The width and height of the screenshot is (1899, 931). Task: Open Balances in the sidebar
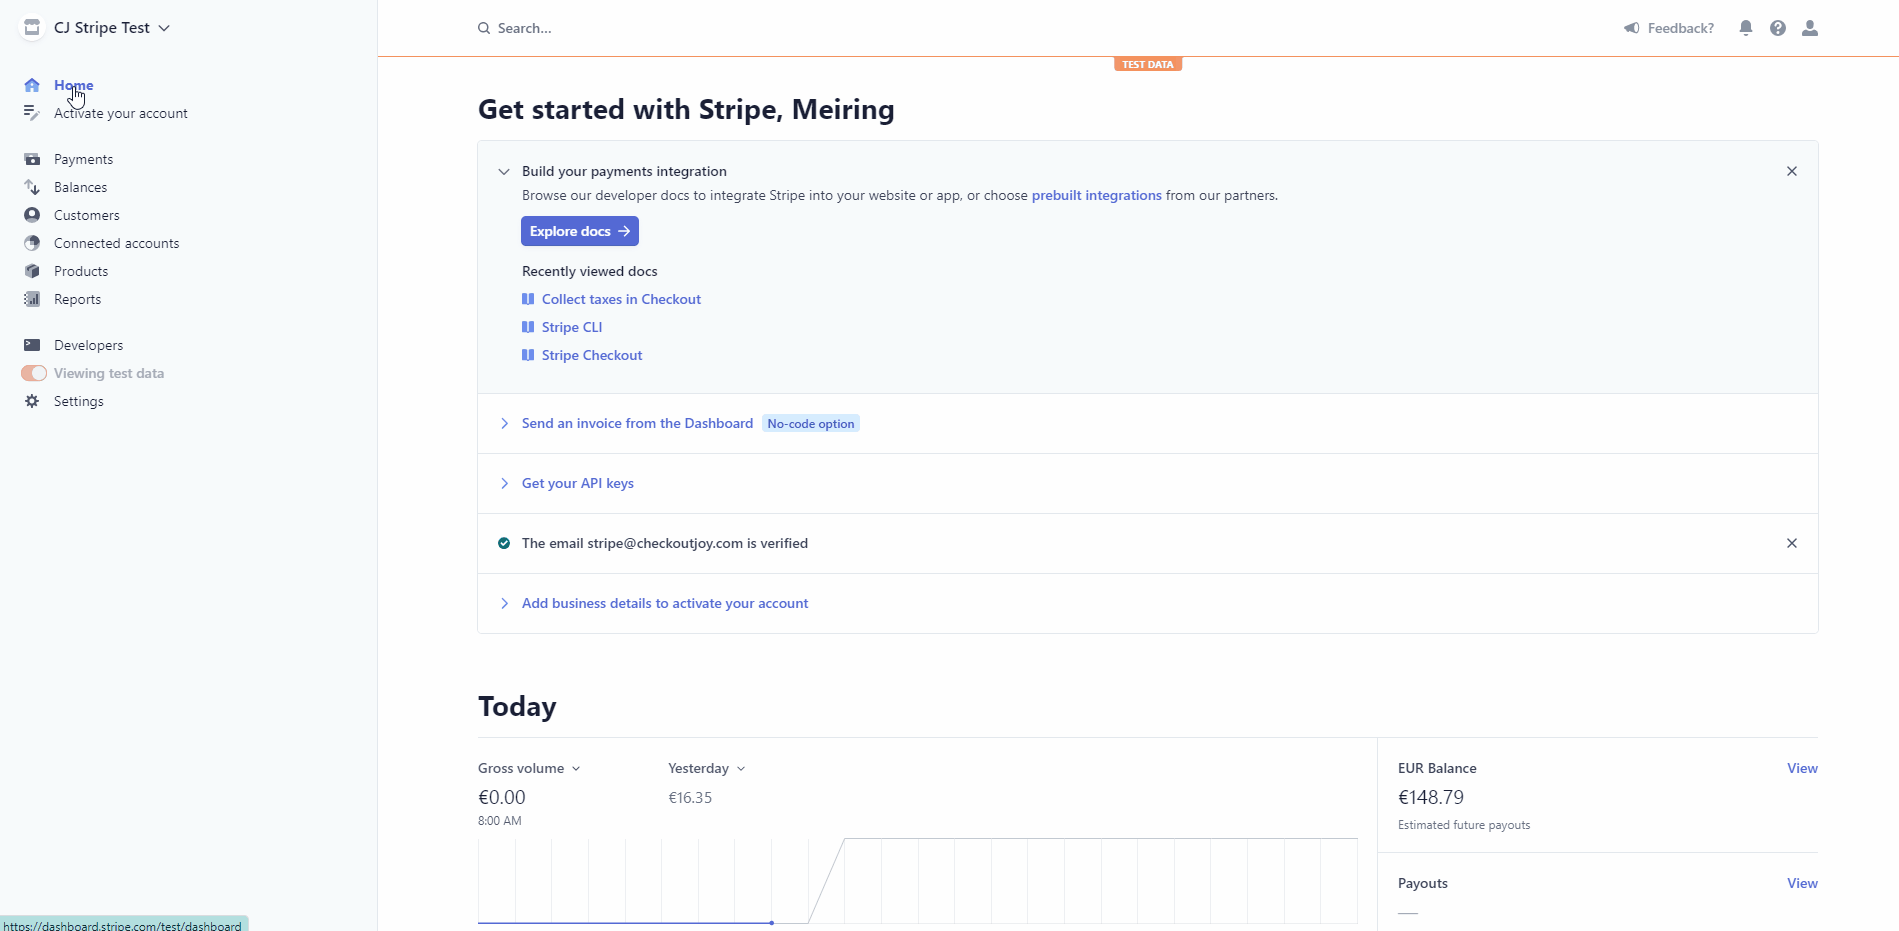pos(80,187)
